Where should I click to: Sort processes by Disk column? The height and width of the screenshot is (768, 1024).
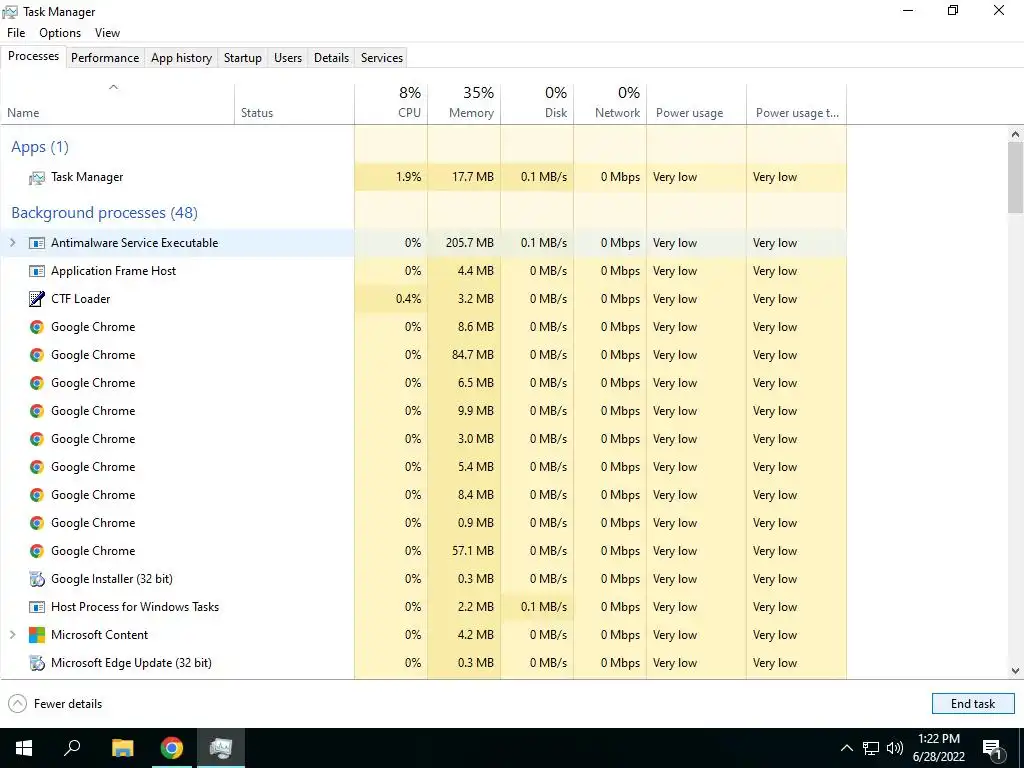tap(537, 104)
